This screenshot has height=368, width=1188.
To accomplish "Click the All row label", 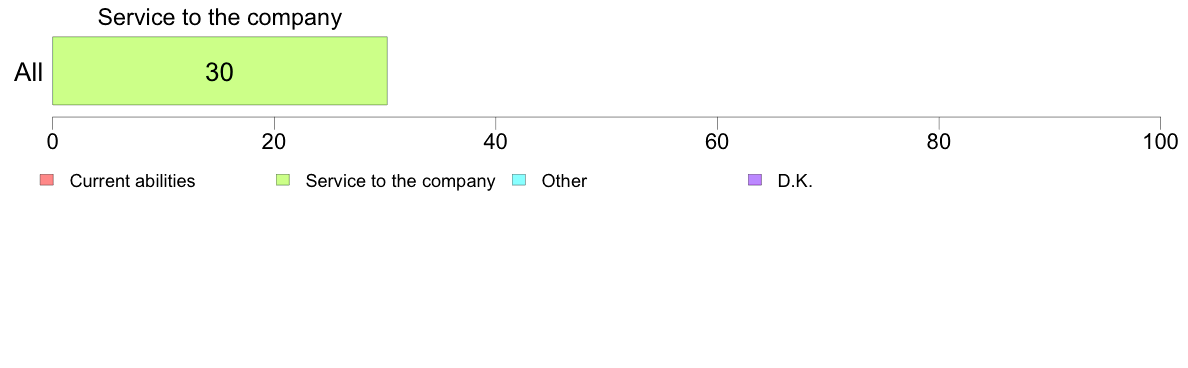I will pyautogui.click(x=28, y=72).
